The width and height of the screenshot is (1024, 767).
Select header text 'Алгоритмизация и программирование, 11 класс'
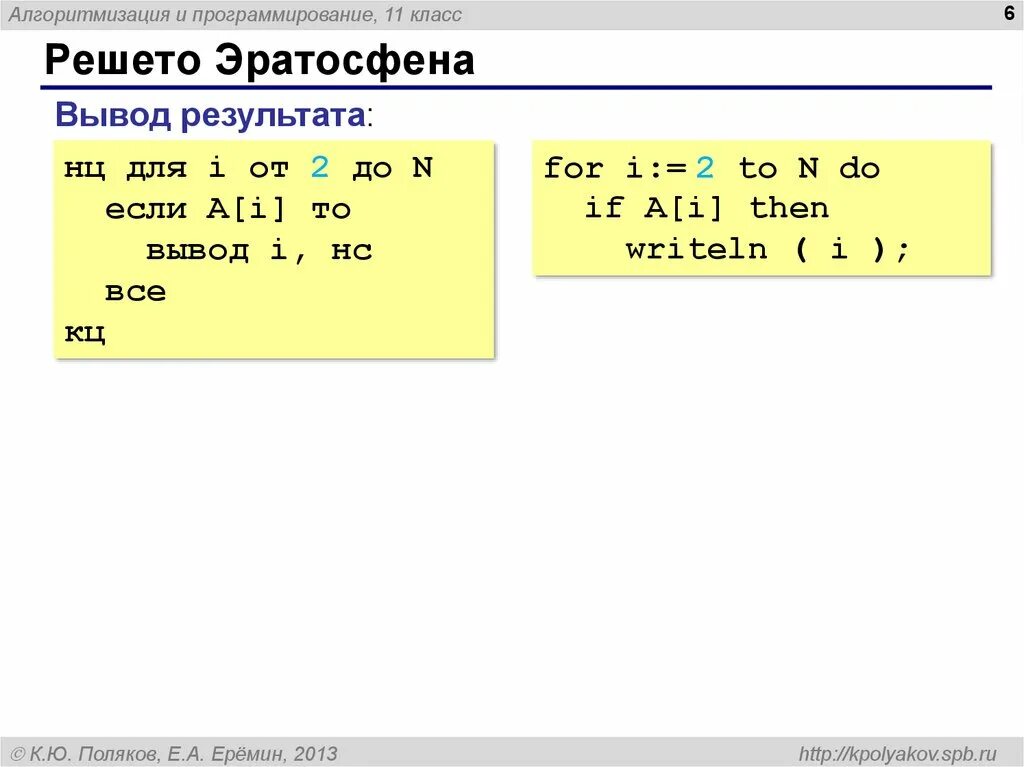click(235, 14)
